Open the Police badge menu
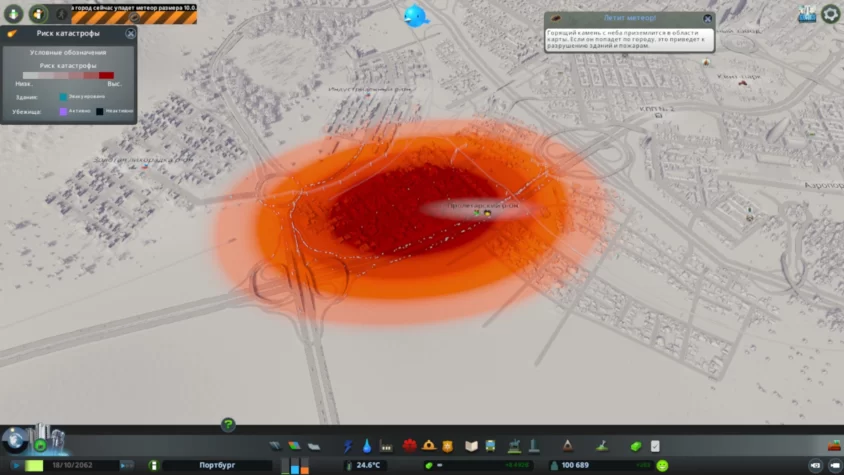This screenshot has height=475, width=844. 447,446
